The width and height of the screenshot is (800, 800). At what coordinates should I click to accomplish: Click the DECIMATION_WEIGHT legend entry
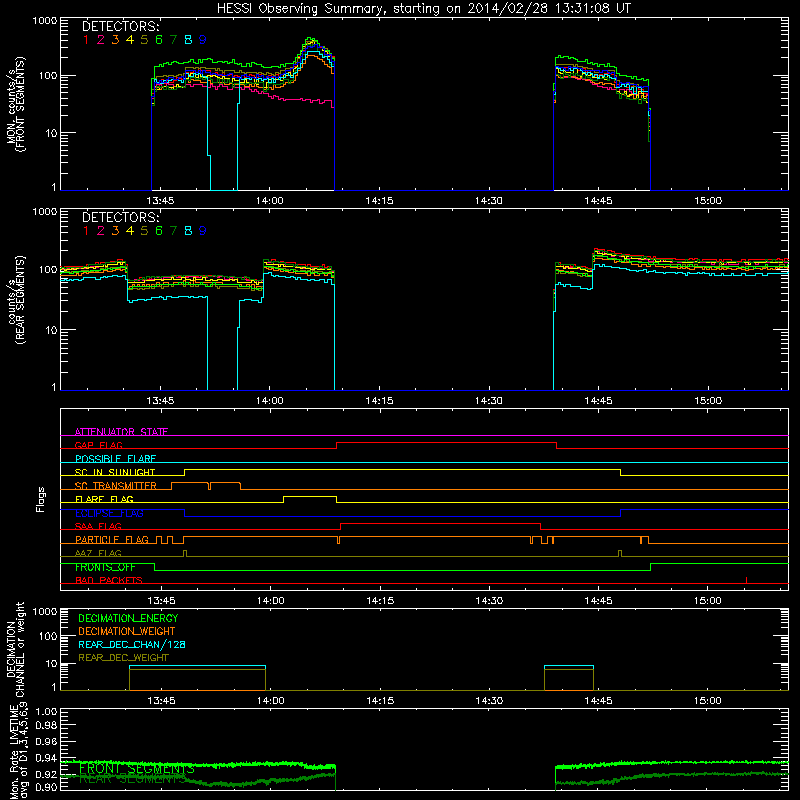pyautogui.click(x=127, y=631)
